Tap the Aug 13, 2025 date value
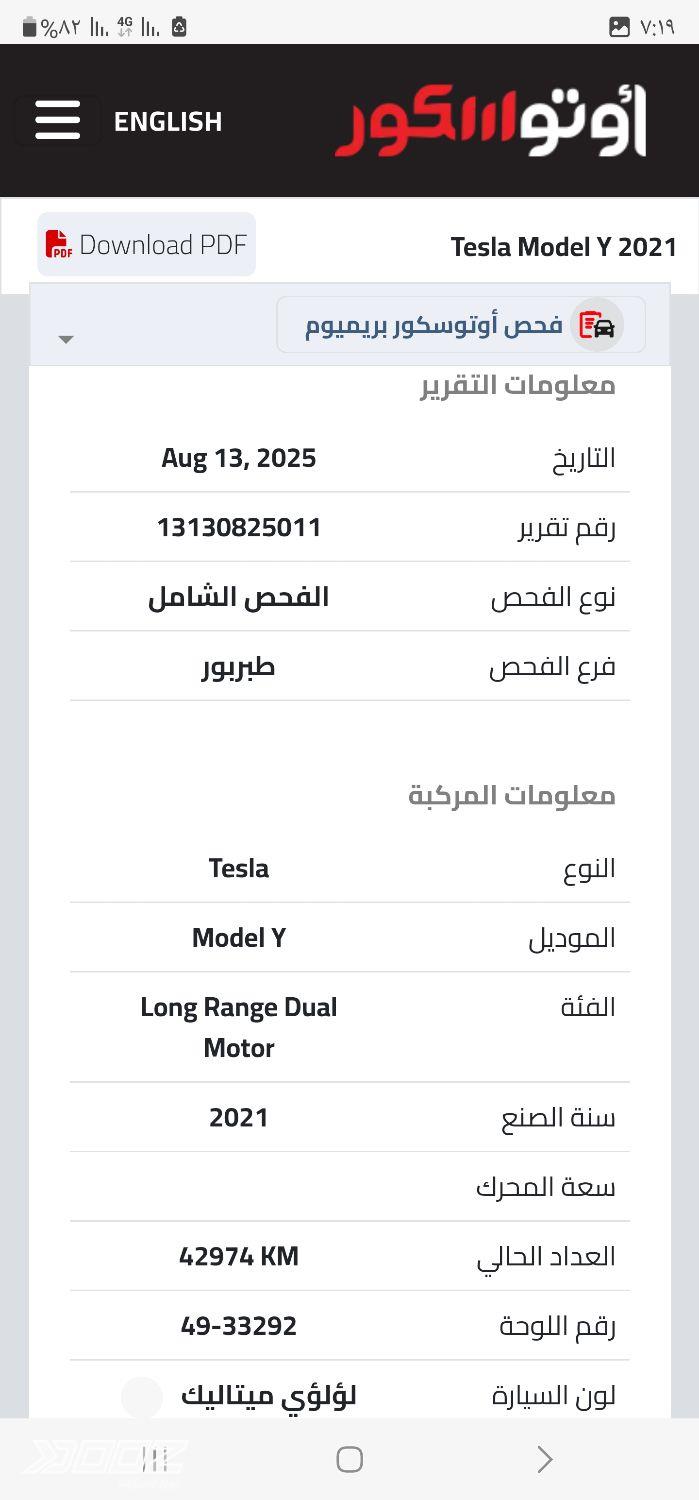This screenshot has height=1500, width=699. pos(239,458)
